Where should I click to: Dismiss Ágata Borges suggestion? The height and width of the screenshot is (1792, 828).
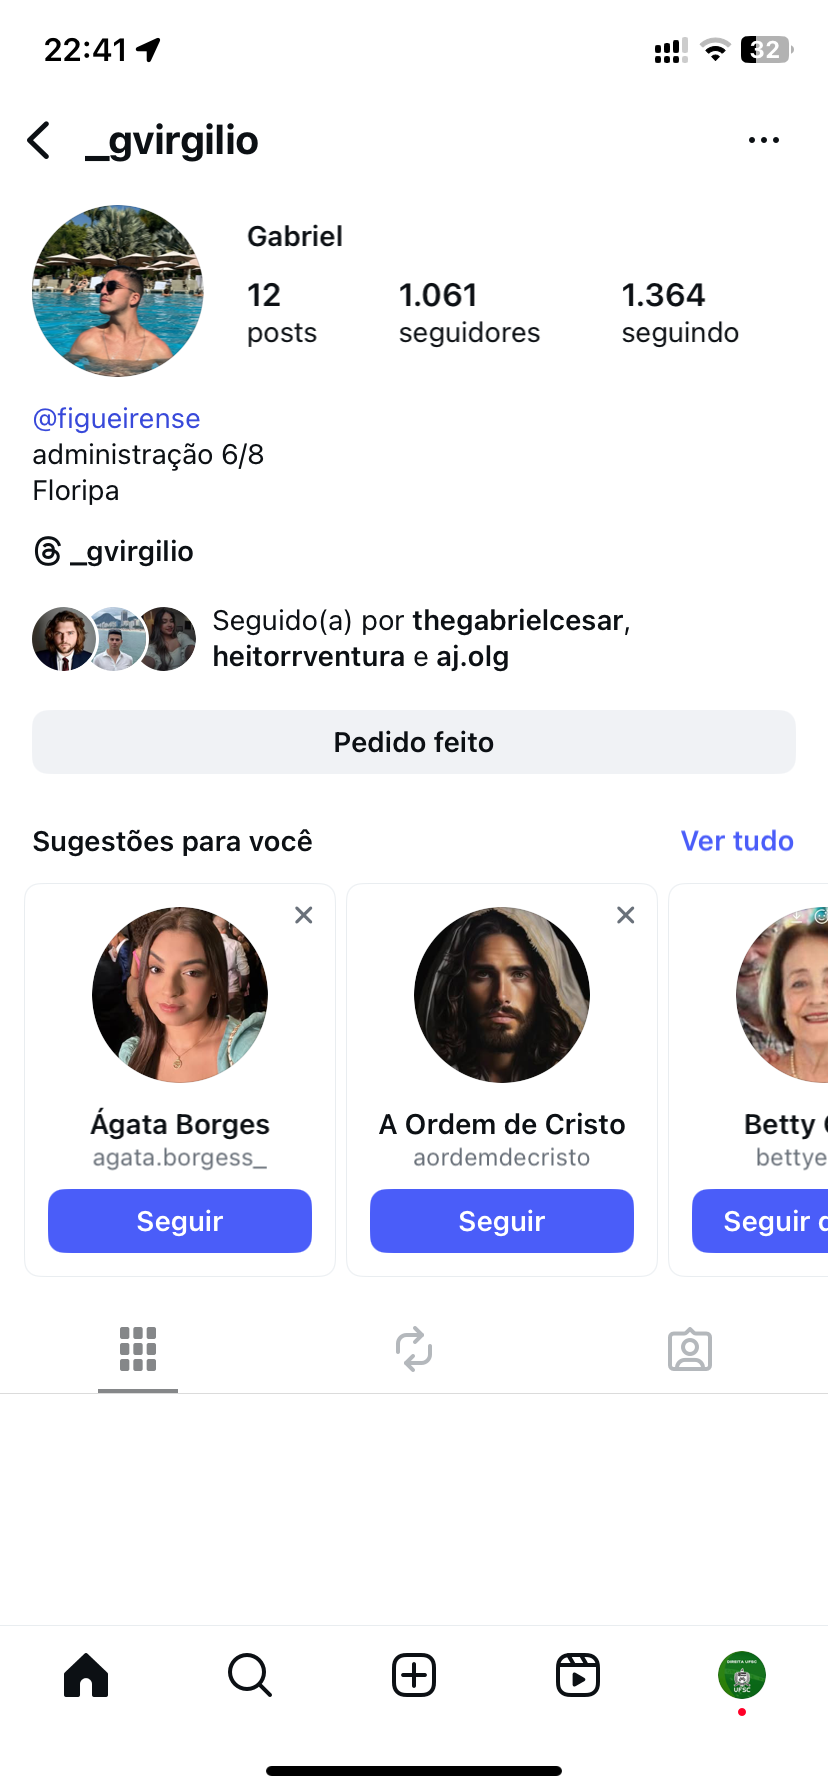(x=304, y=915)
